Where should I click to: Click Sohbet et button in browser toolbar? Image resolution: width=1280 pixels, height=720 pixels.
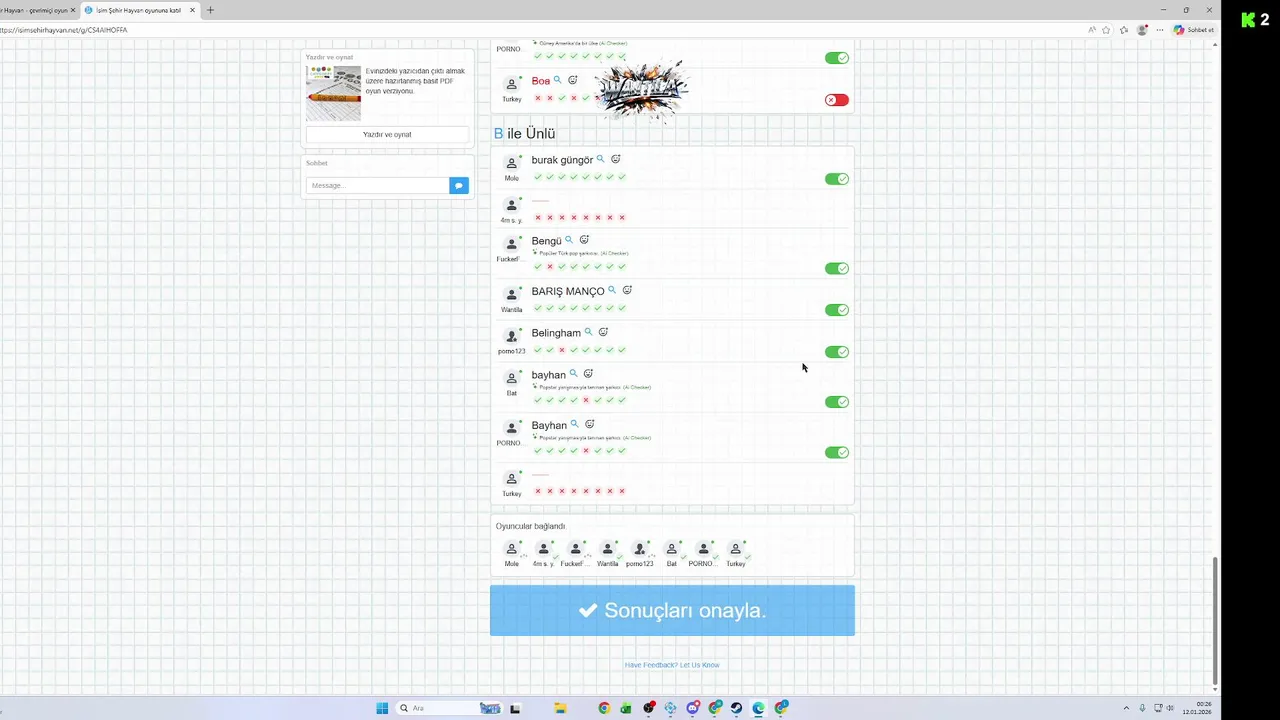pos(1194,30)
